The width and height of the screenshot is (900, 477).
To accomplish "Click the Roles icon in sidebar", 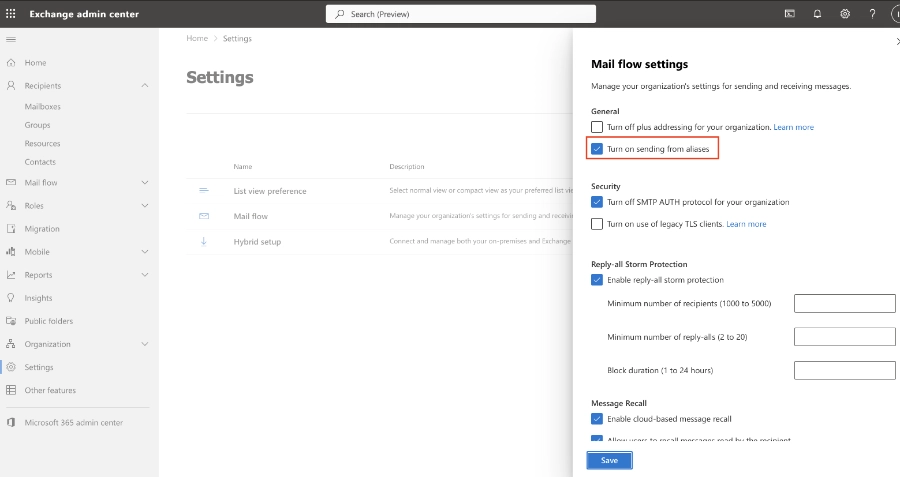I will click(11, 205).
